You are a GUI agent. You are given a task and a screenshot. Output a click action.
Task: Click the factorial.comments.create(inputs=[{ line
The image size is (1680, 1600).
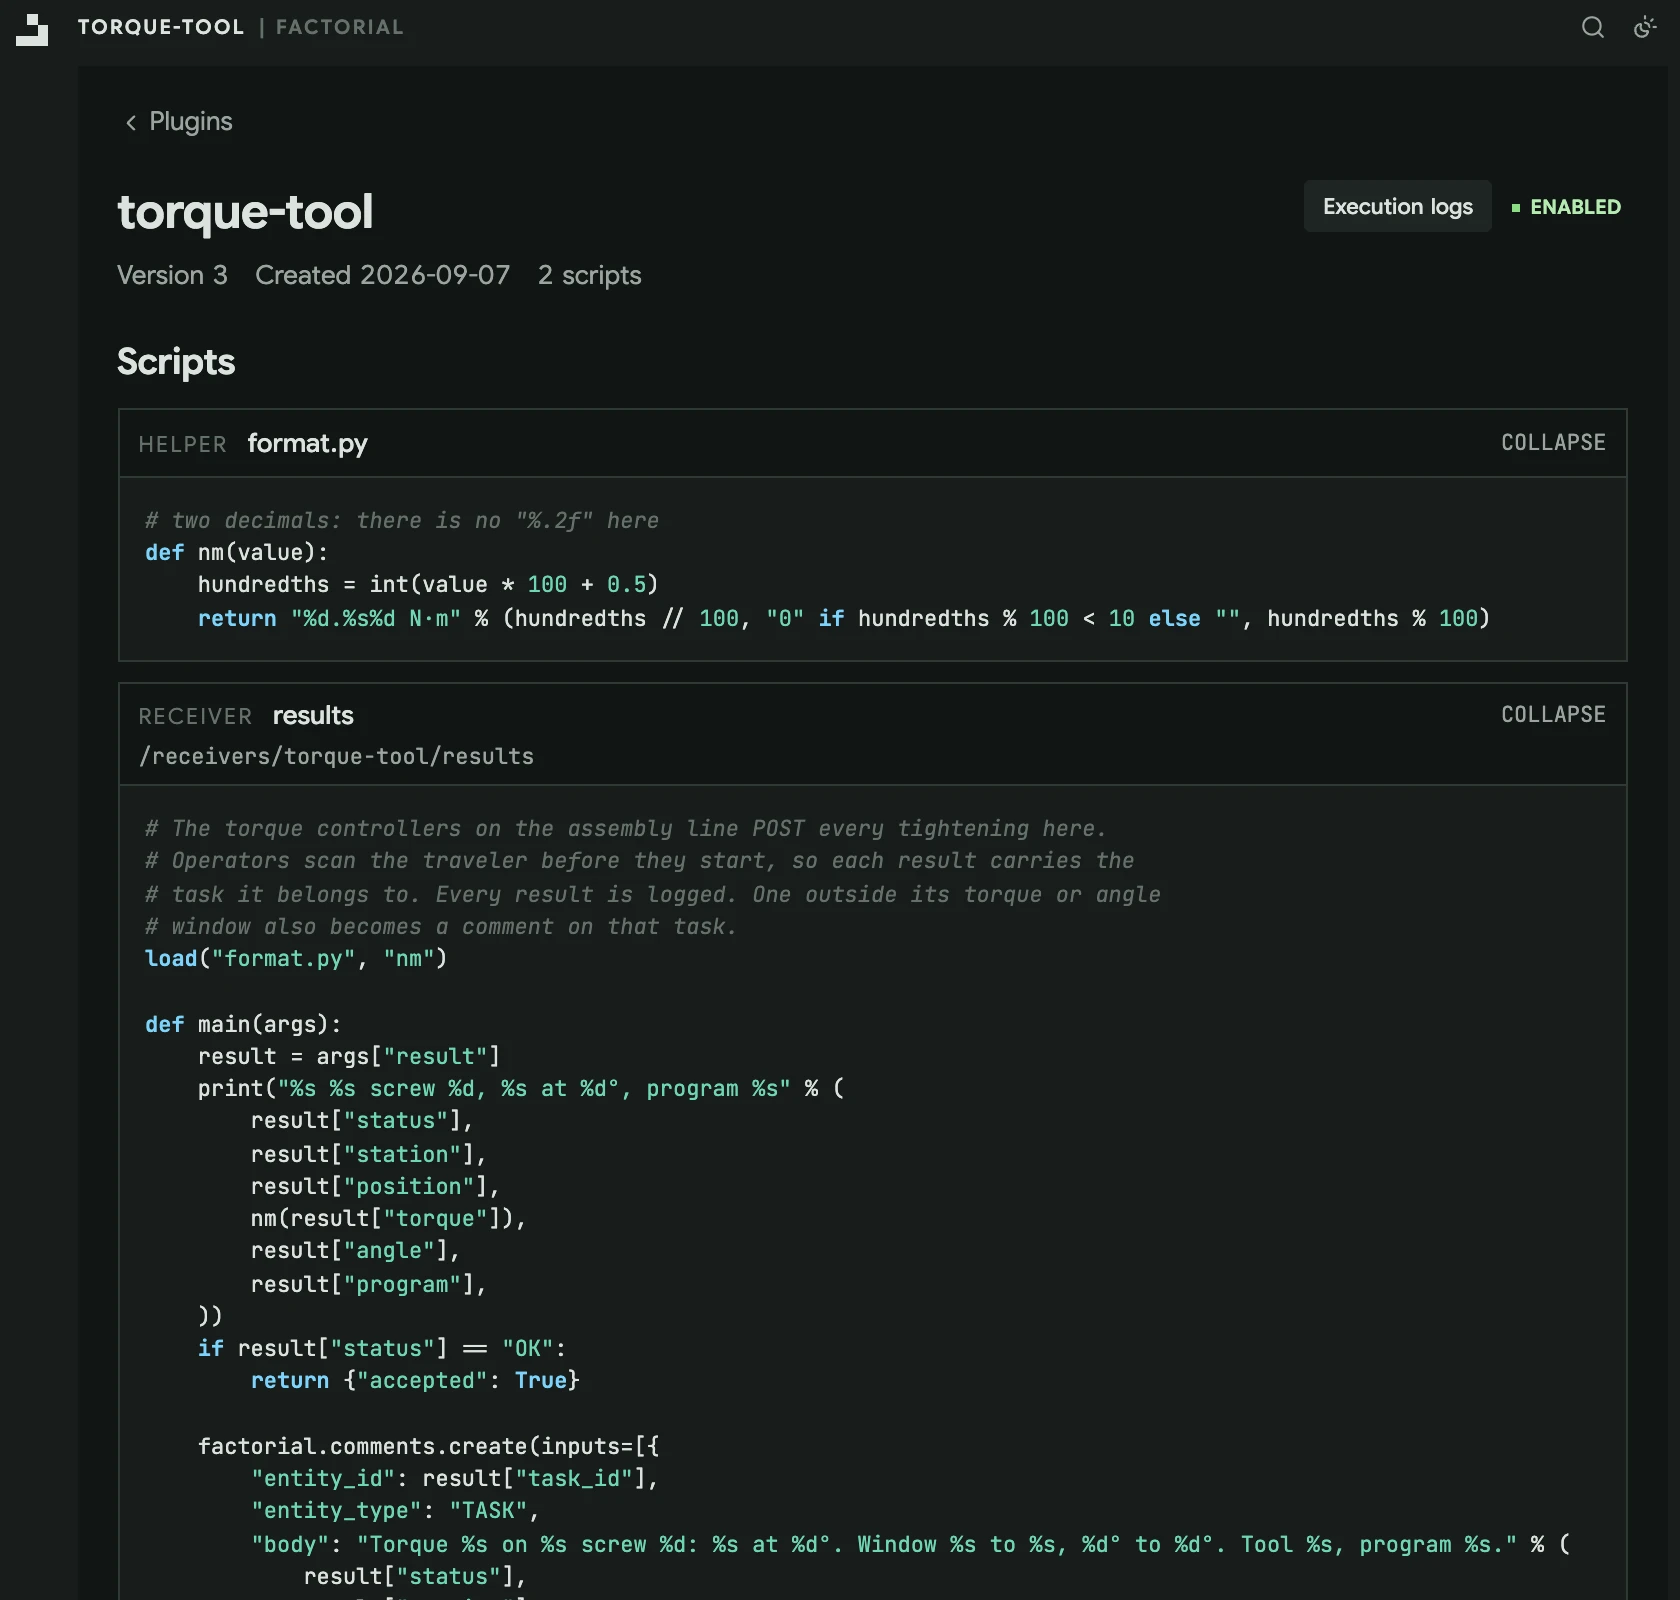click(x=428, y=1446)
